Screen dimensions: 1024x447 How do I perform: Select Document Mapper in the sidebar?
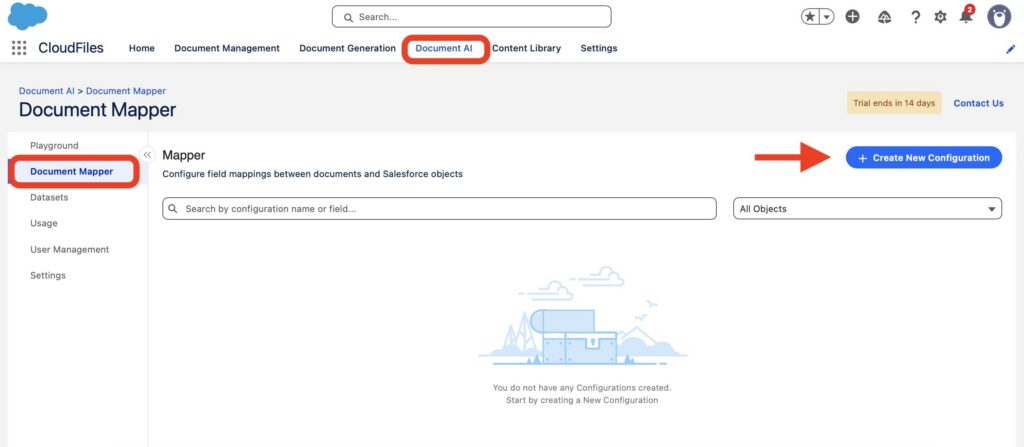click(72, 172)
